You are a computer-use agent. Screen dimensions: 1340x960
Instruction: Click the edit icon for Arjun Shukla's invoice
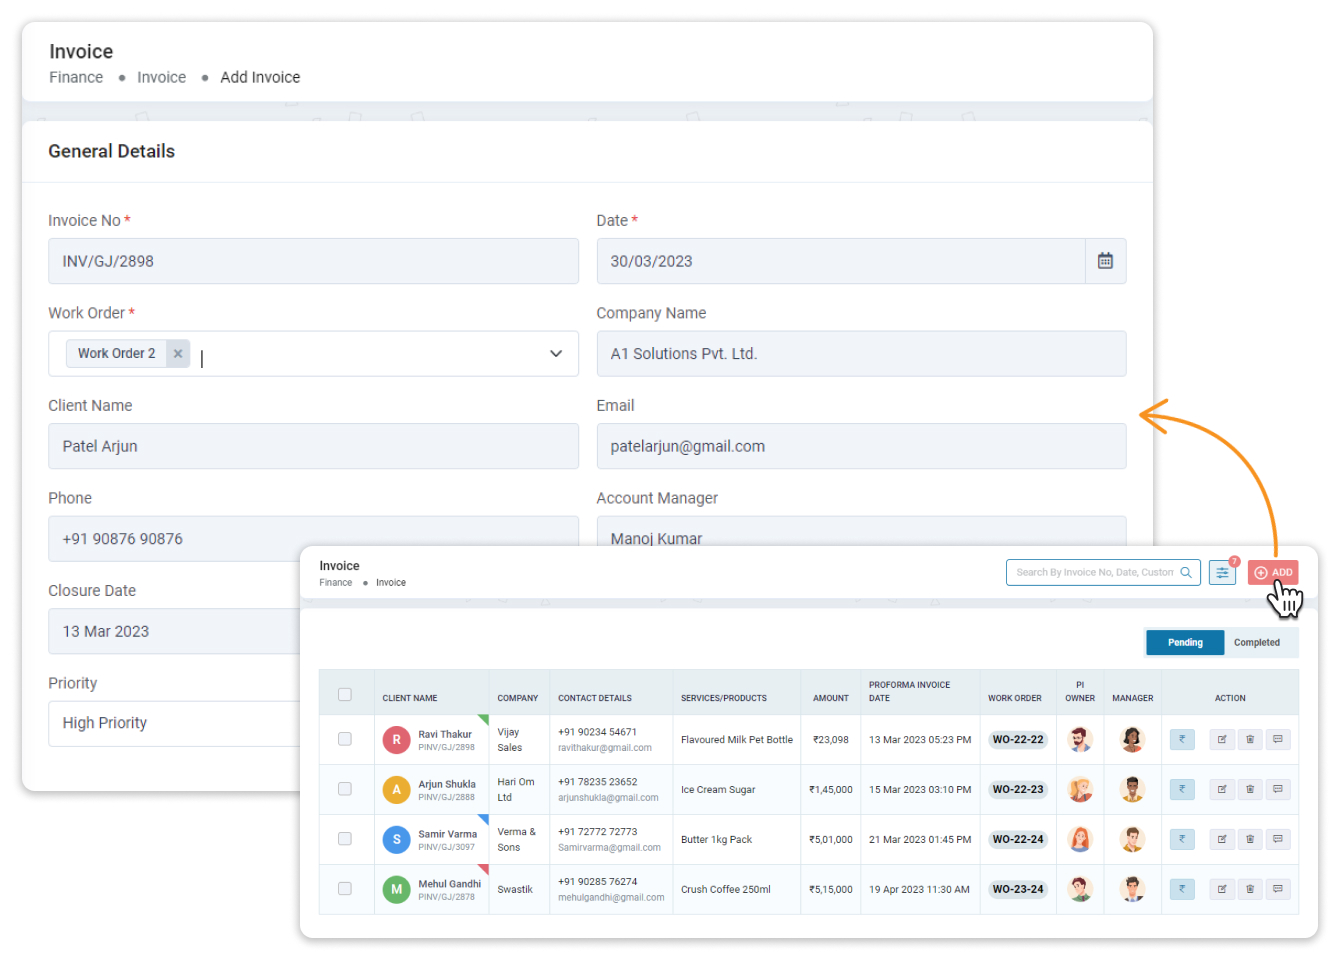pyautogui.click(x=1222, y=789)
